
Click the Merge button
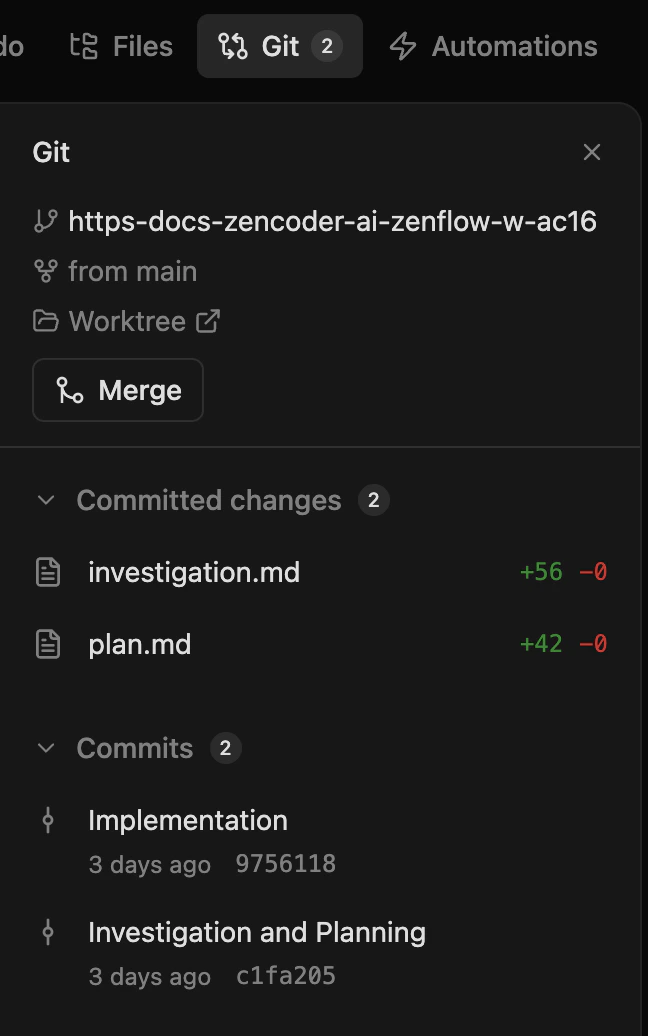(118, 390)
